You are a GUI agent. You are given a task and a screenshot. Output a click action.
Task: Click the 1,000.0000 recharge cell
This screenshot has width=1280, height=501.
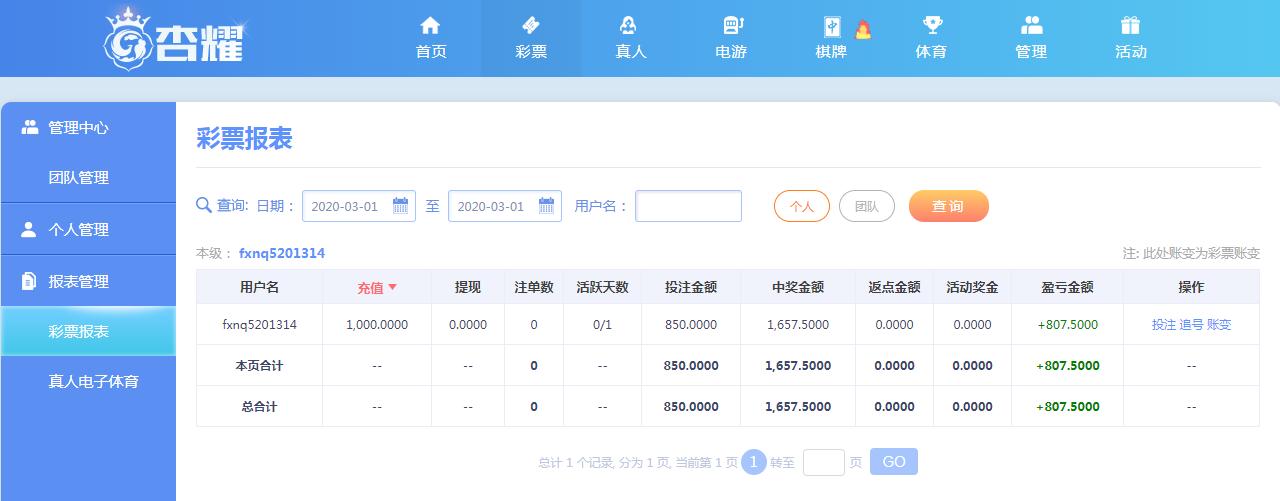point(377,325)
